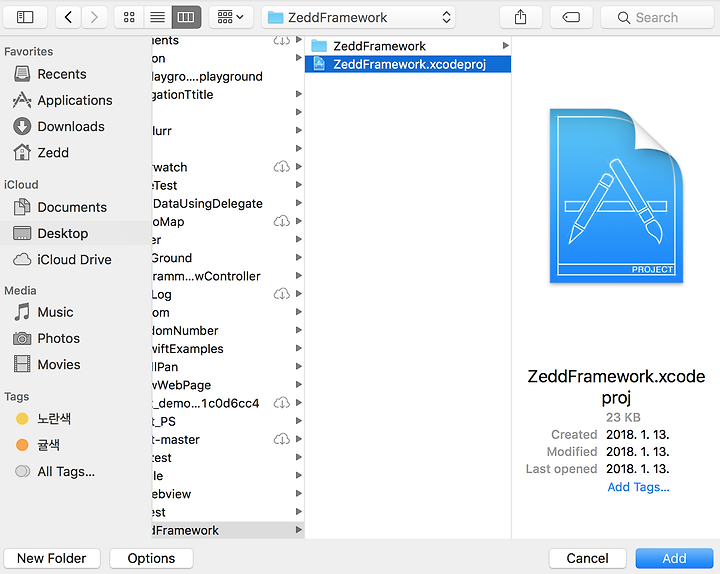
Task: Expand the lurr folder arrow
Action: 298,130
